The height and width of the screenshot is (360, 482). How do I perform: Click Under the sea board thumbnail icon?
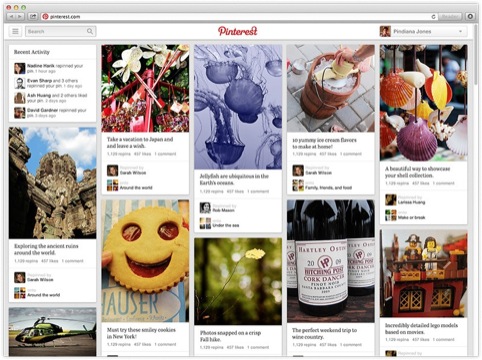tap(205, 223)
